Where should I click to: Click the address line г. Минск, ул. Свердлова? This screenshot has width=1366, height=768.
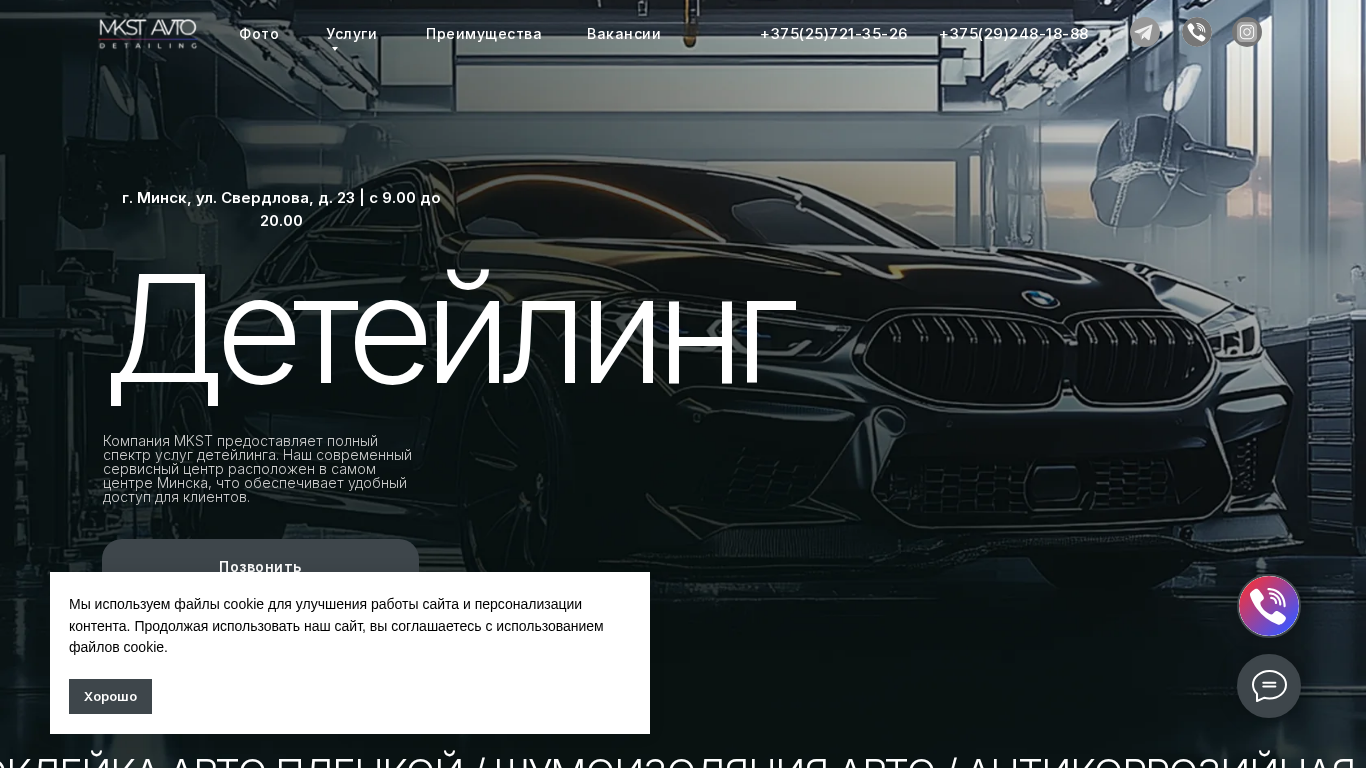(281, 209)
